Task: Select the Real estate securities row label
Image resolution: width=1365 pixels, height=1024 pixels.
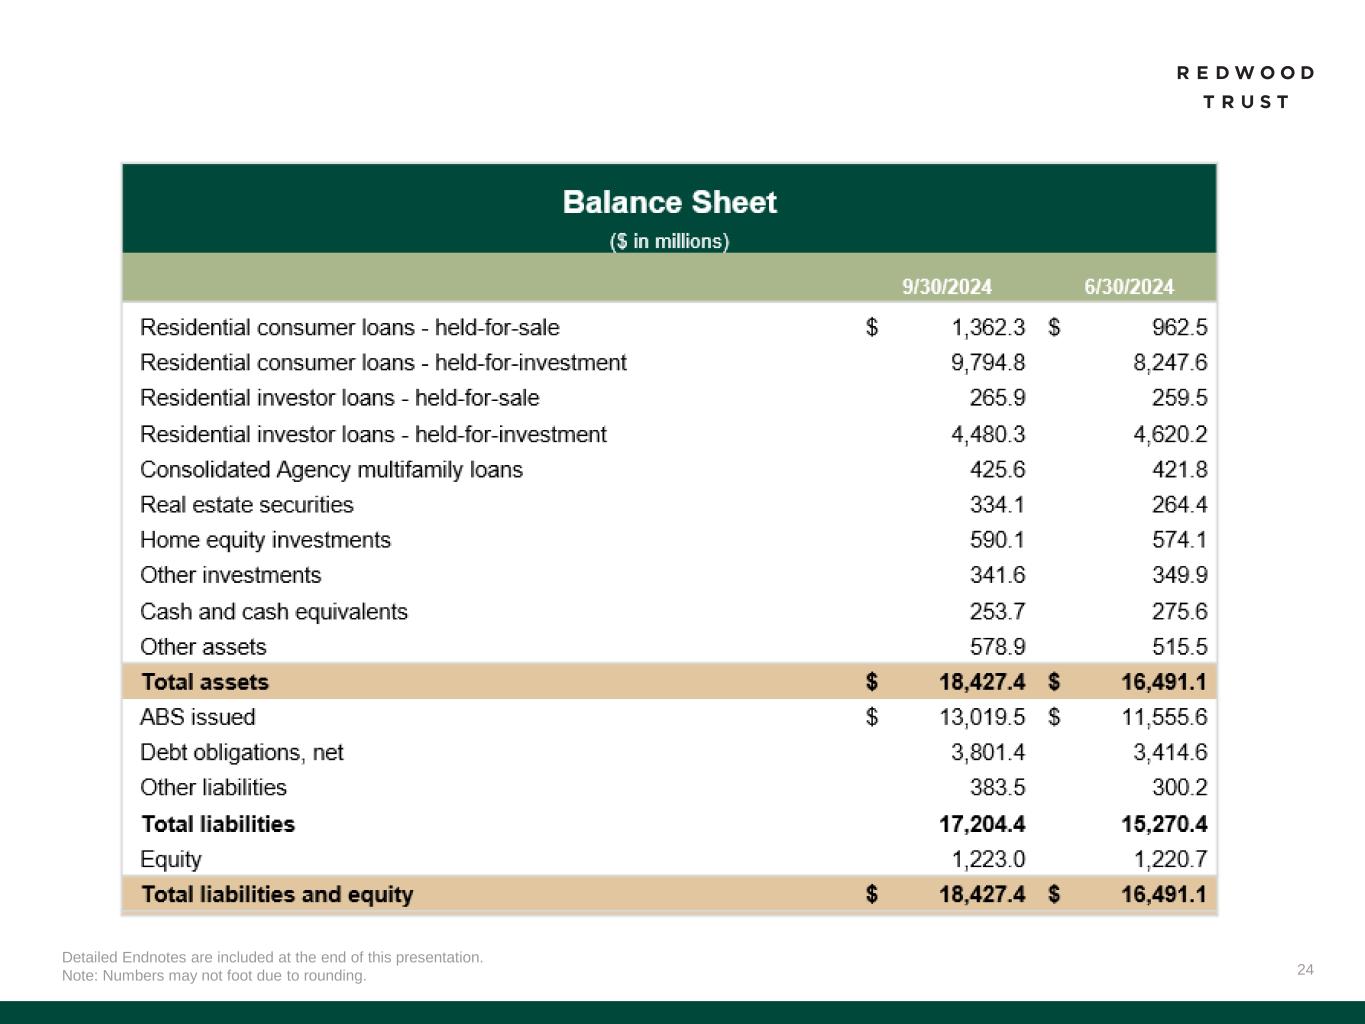Action: tap(246, 505)
